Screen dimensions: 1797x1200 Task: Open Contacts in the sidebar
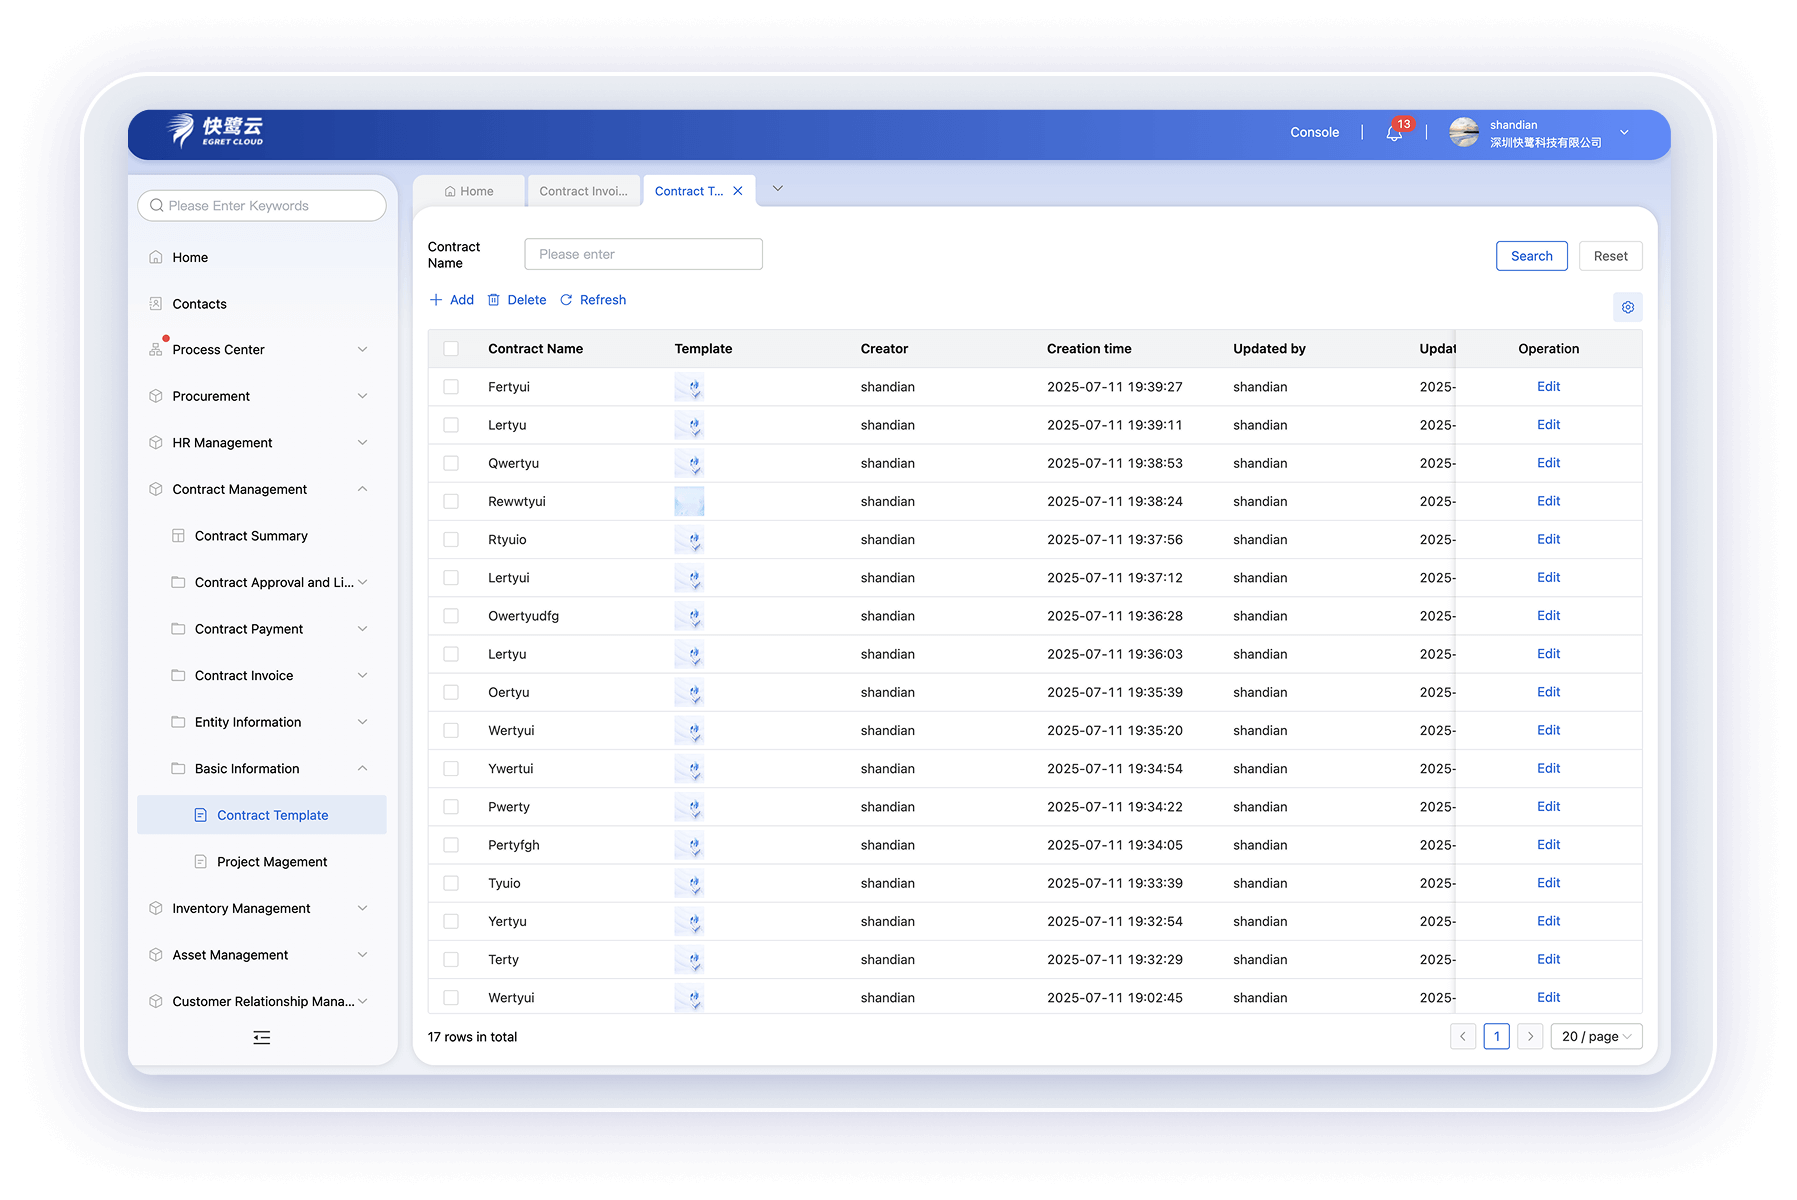(x=199, y=304)
